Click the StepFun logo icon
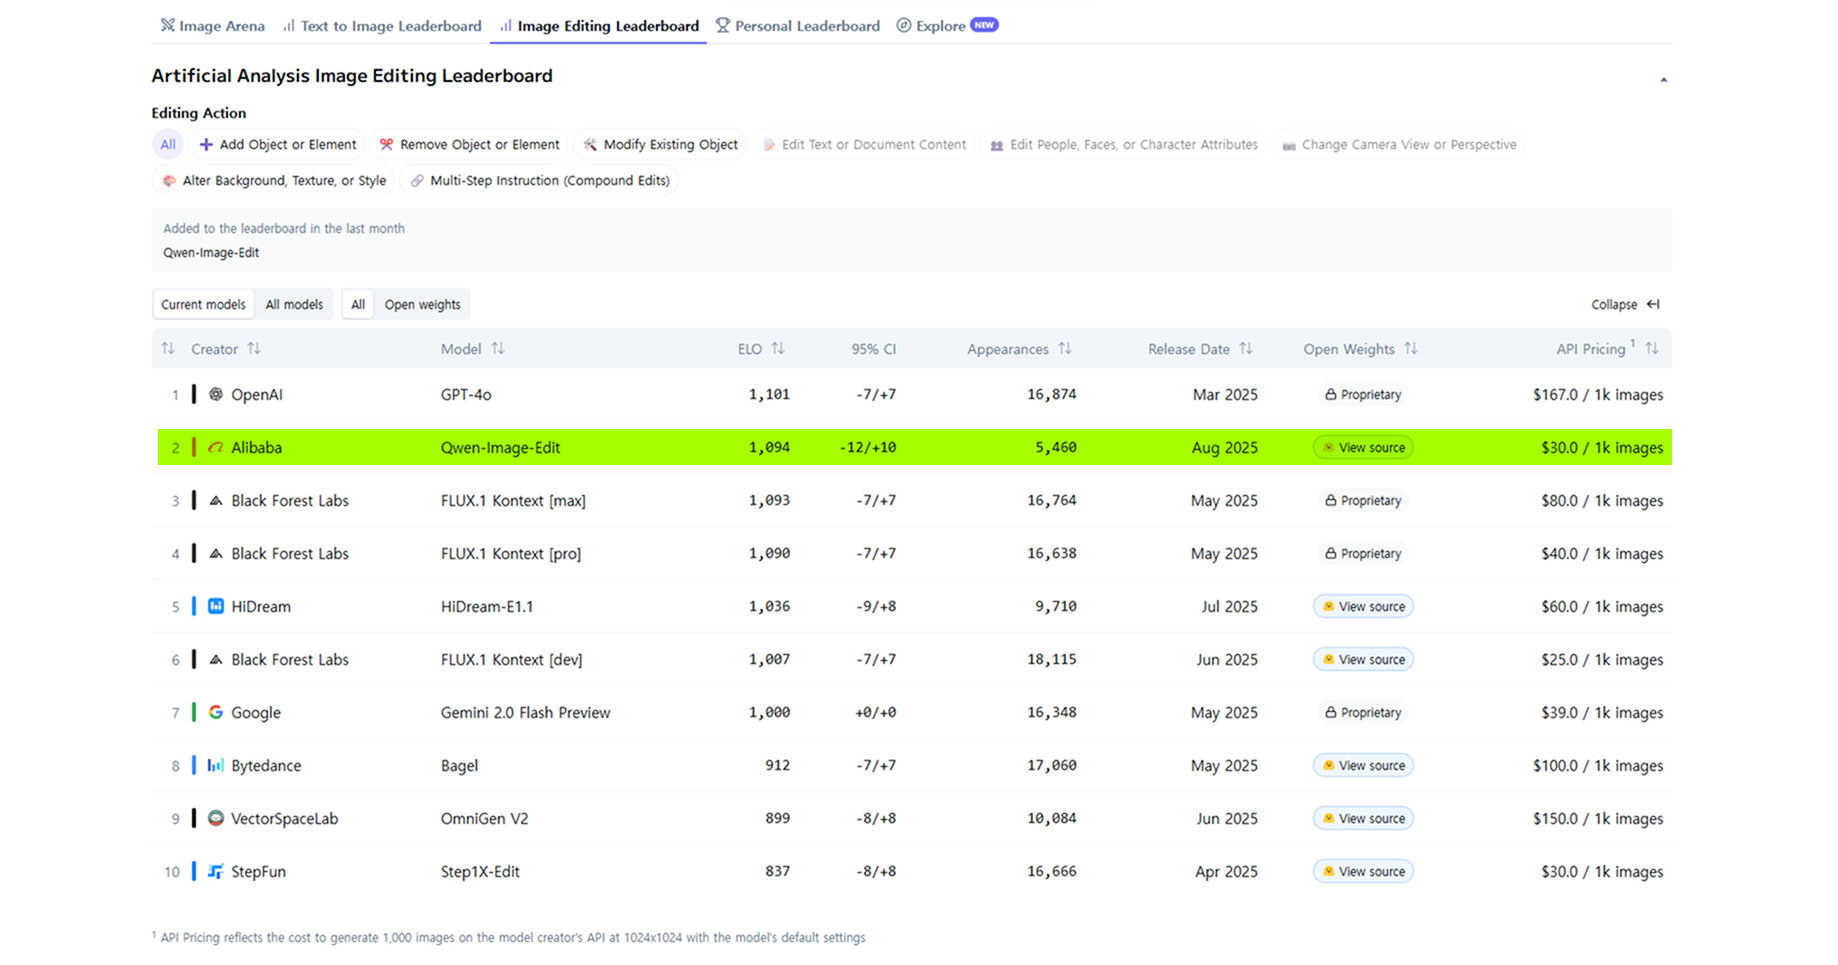This screenshot has height=965, width=1838. coord(216,872)
